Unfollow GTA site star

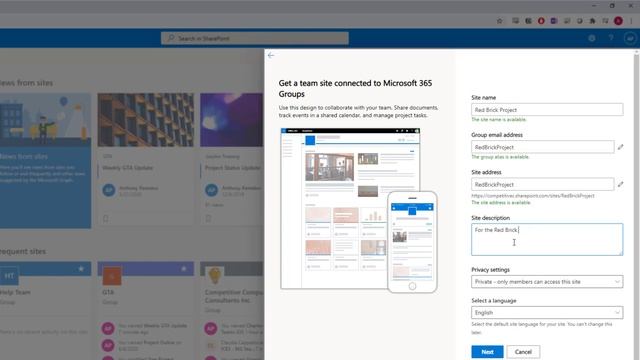(x=184, y=269)
